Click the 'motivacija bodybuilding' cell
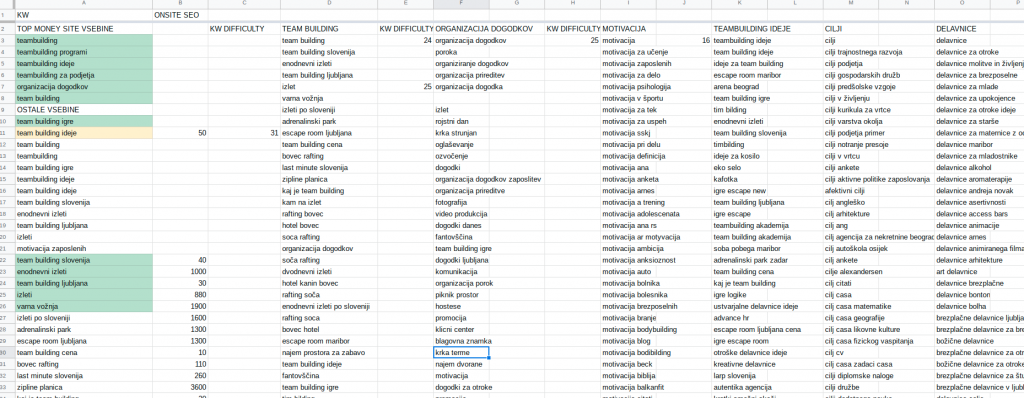 pyautogui.click(x=640, y=329)
